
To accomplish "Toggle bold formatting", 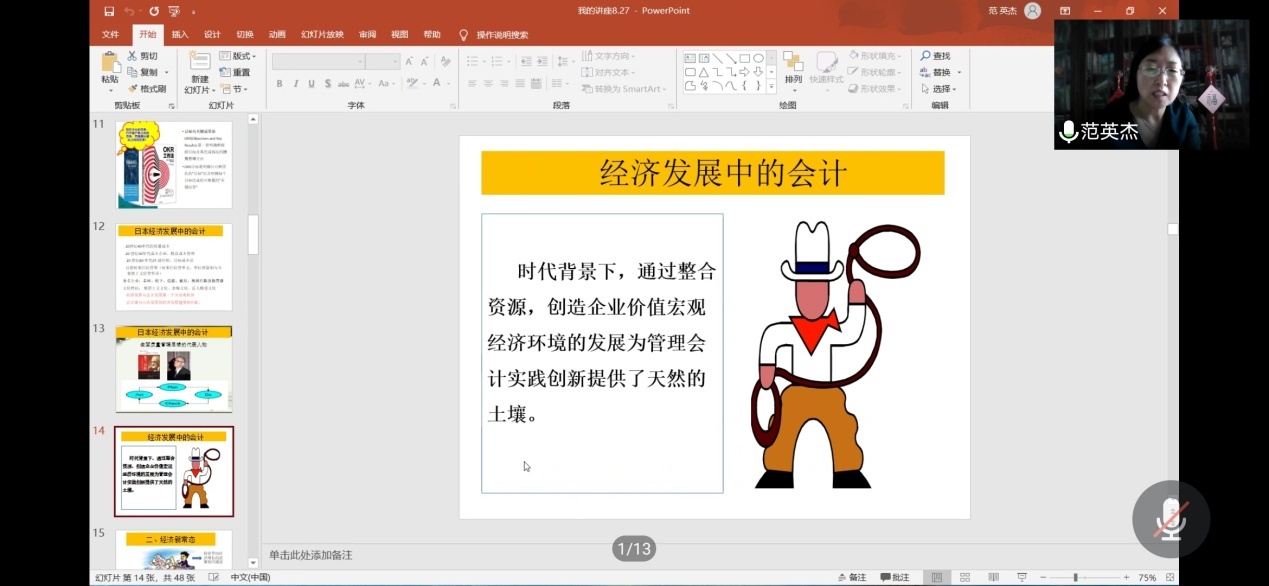I will [x=280, y=84].
